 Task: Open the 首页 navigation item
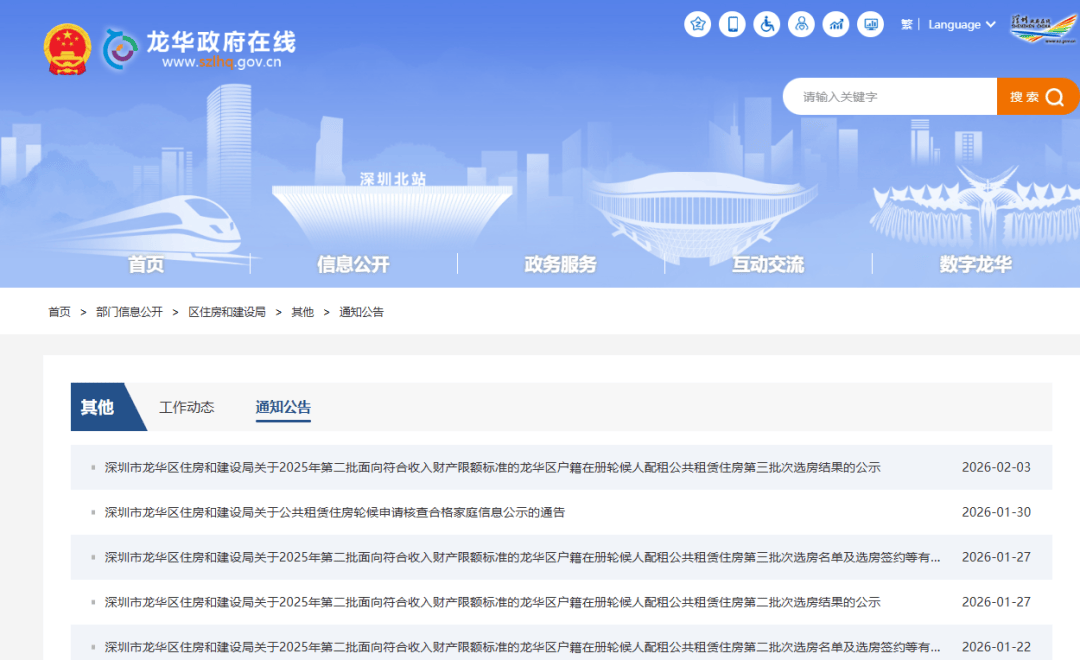pyautogui.click(x=146, y=264)
